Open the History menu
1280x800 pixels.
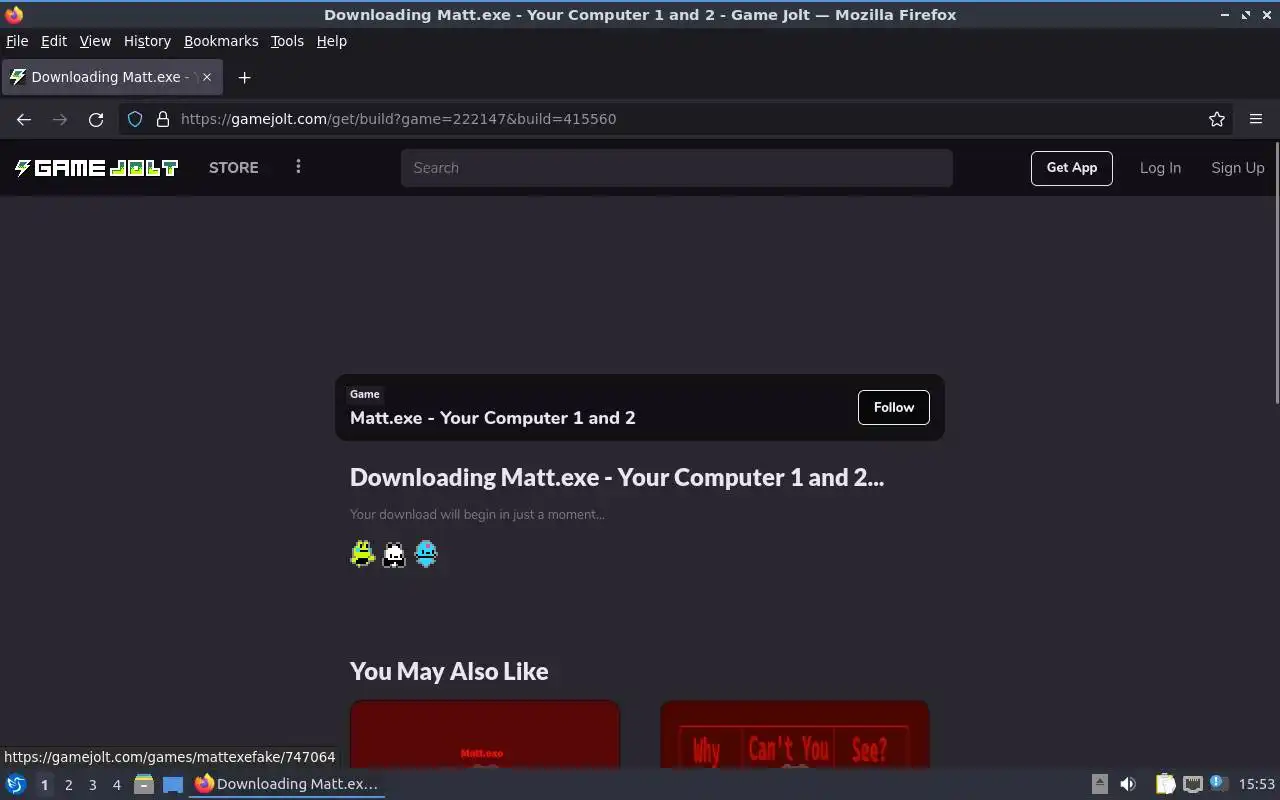[x=147, y=41]
